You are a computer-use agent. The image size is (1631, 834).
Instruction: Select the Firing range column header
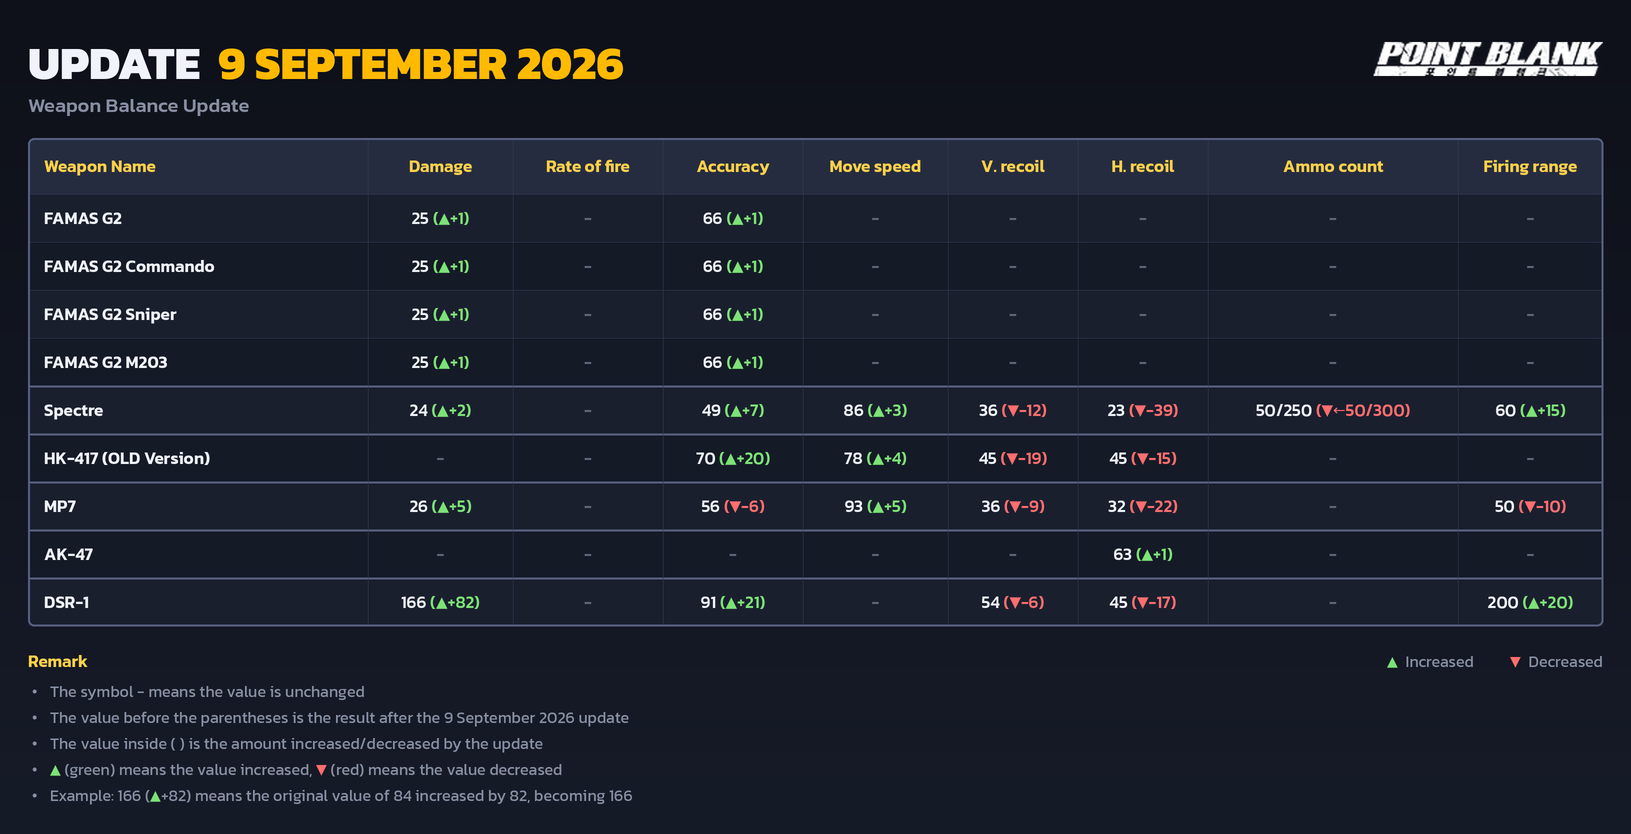tap(1530, 166)
